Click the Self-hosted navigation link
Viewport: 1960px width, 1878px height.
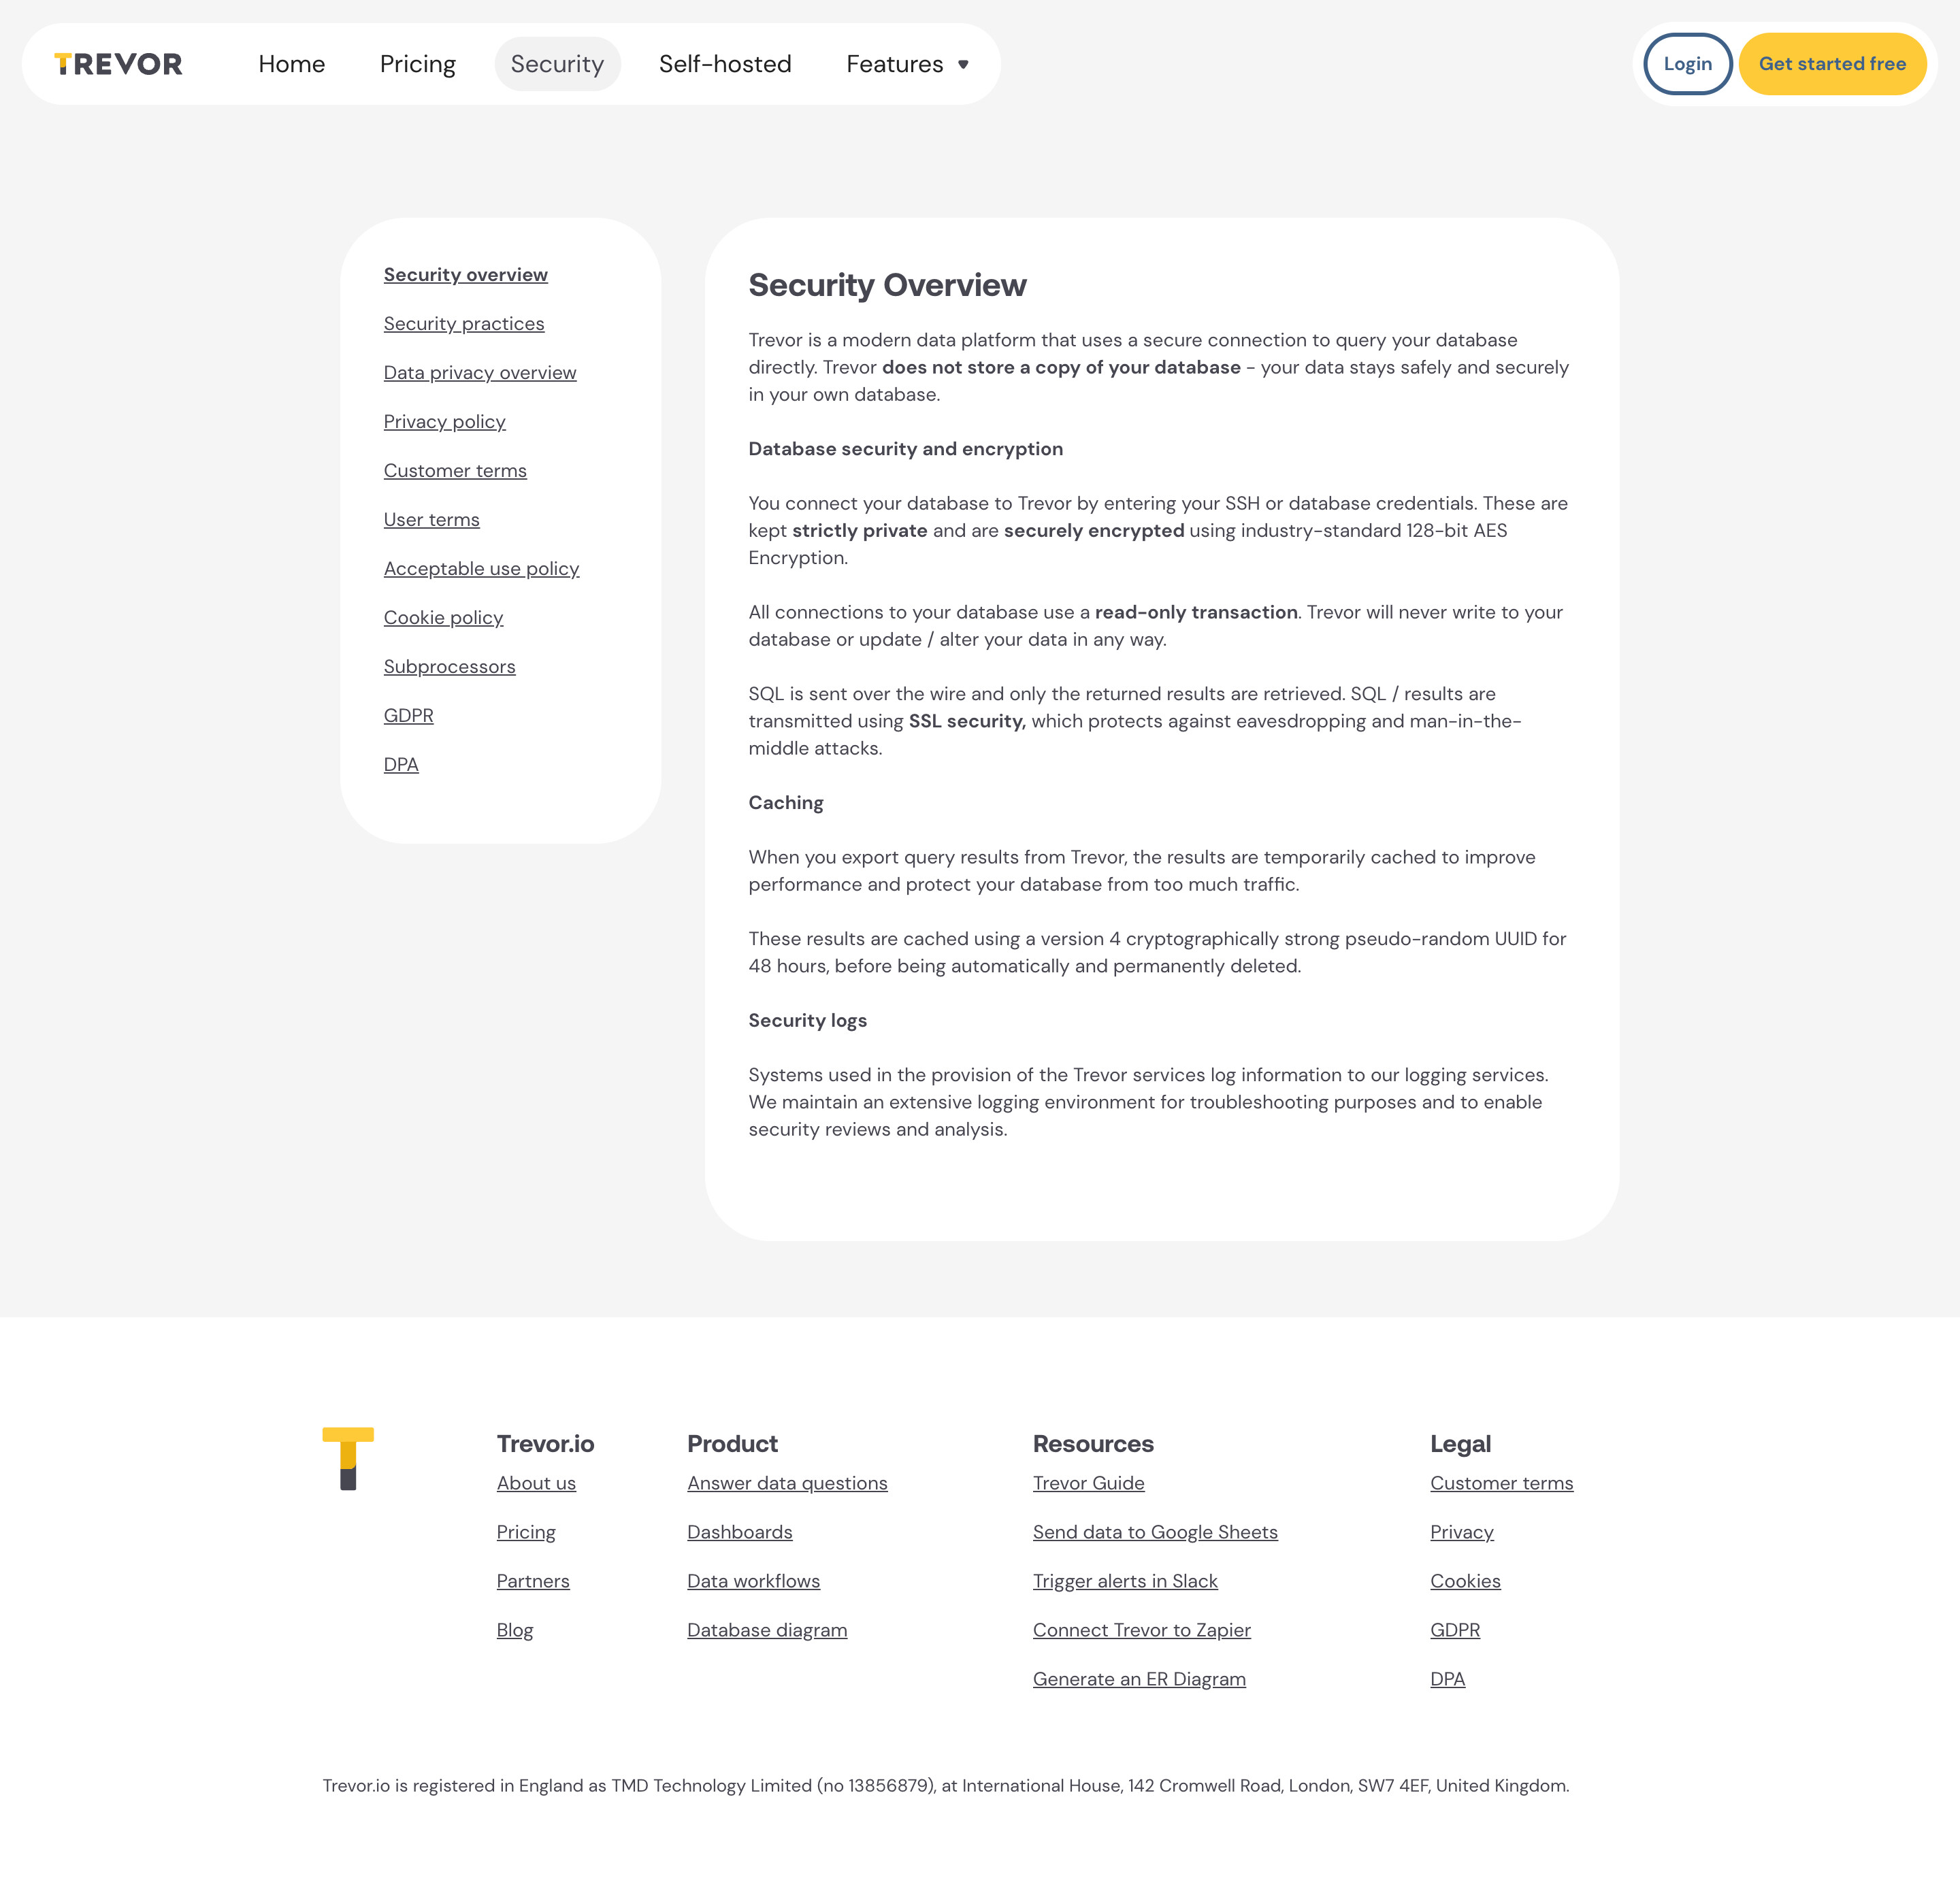(x=725, y=63)
